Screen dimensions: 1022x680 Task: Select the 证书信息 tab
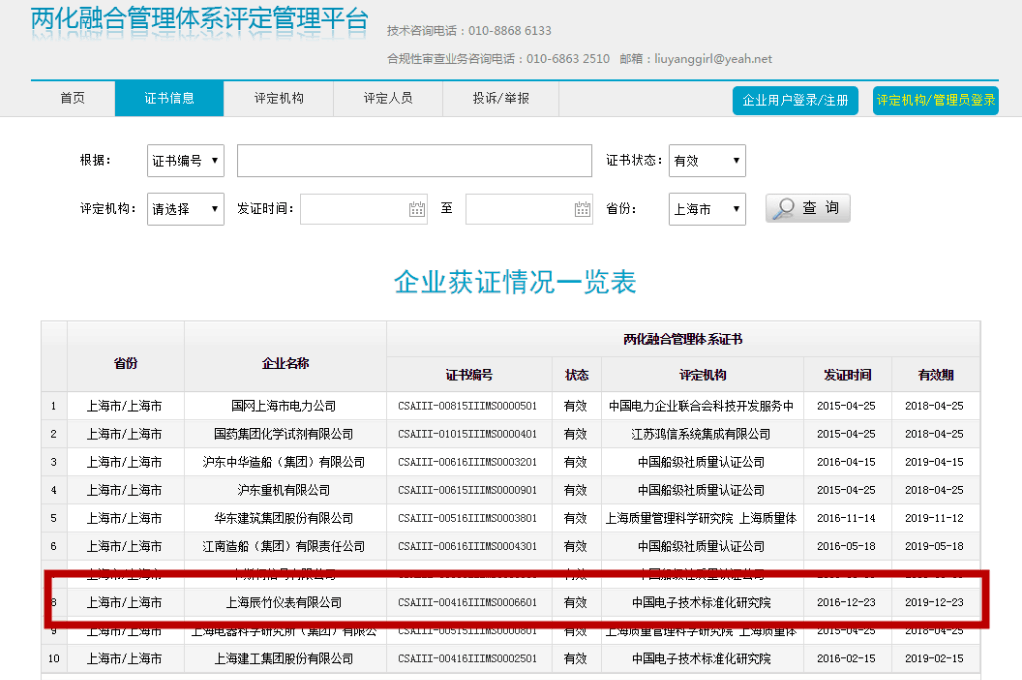(169, 99)
